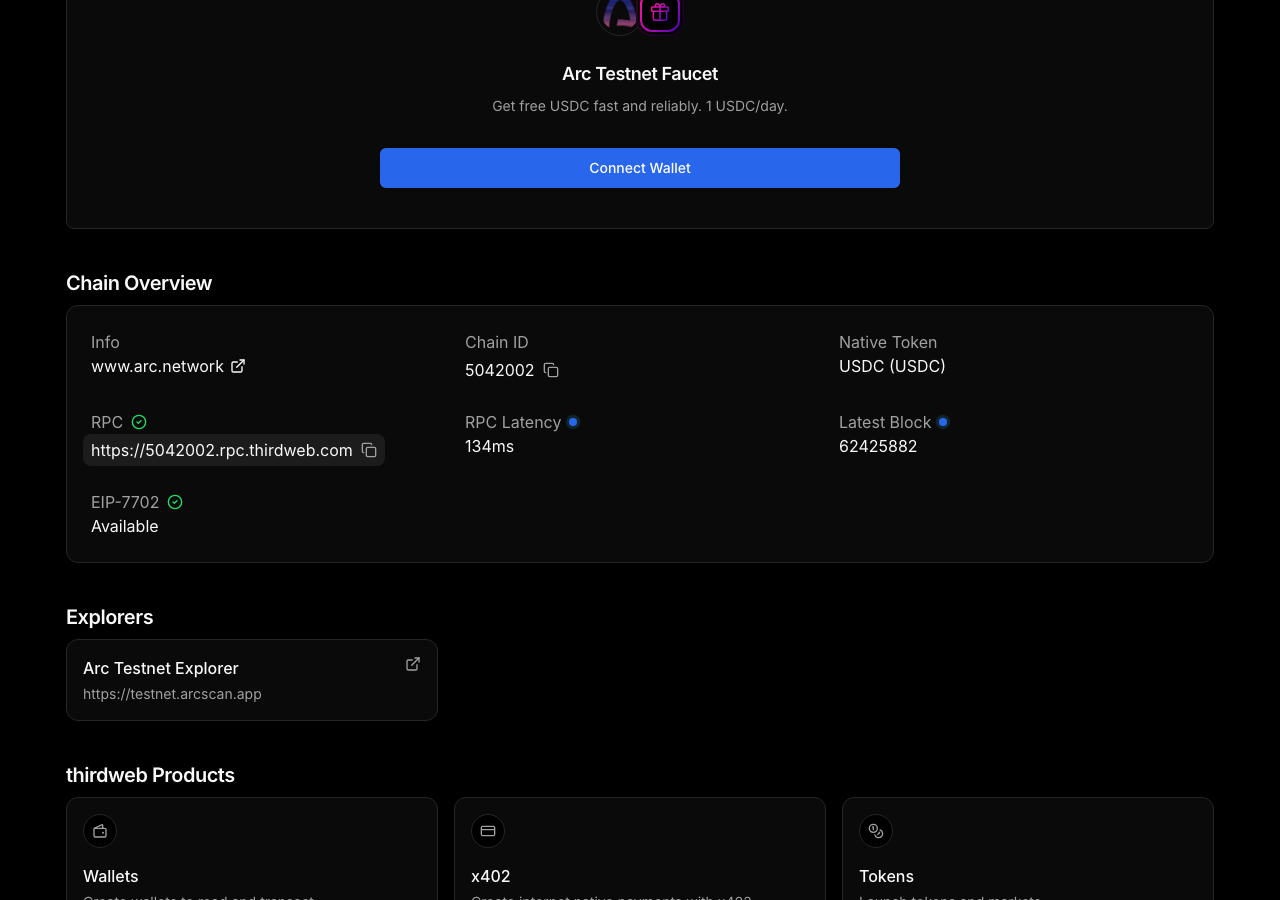Image resolution: width=1280 pixels, height=900 pixels.
Task: Open the Wallets product title
Action: 111,876
